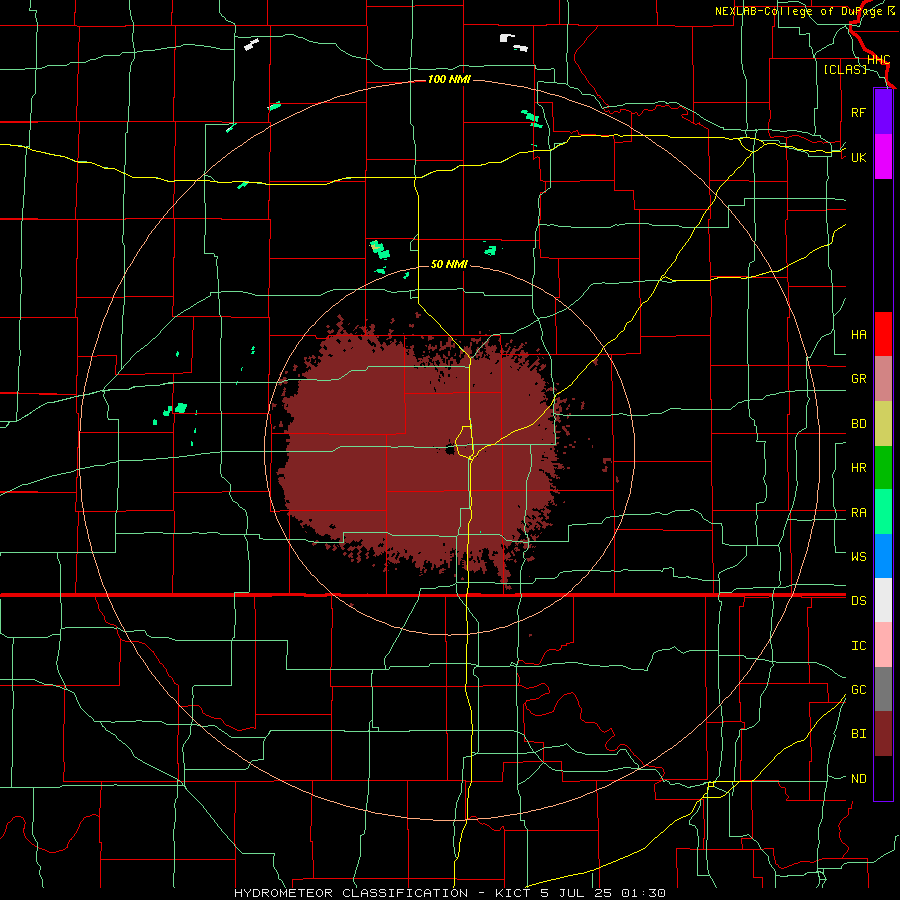
Task: Click the black ND legend swatch
Action: coord(883,778)
